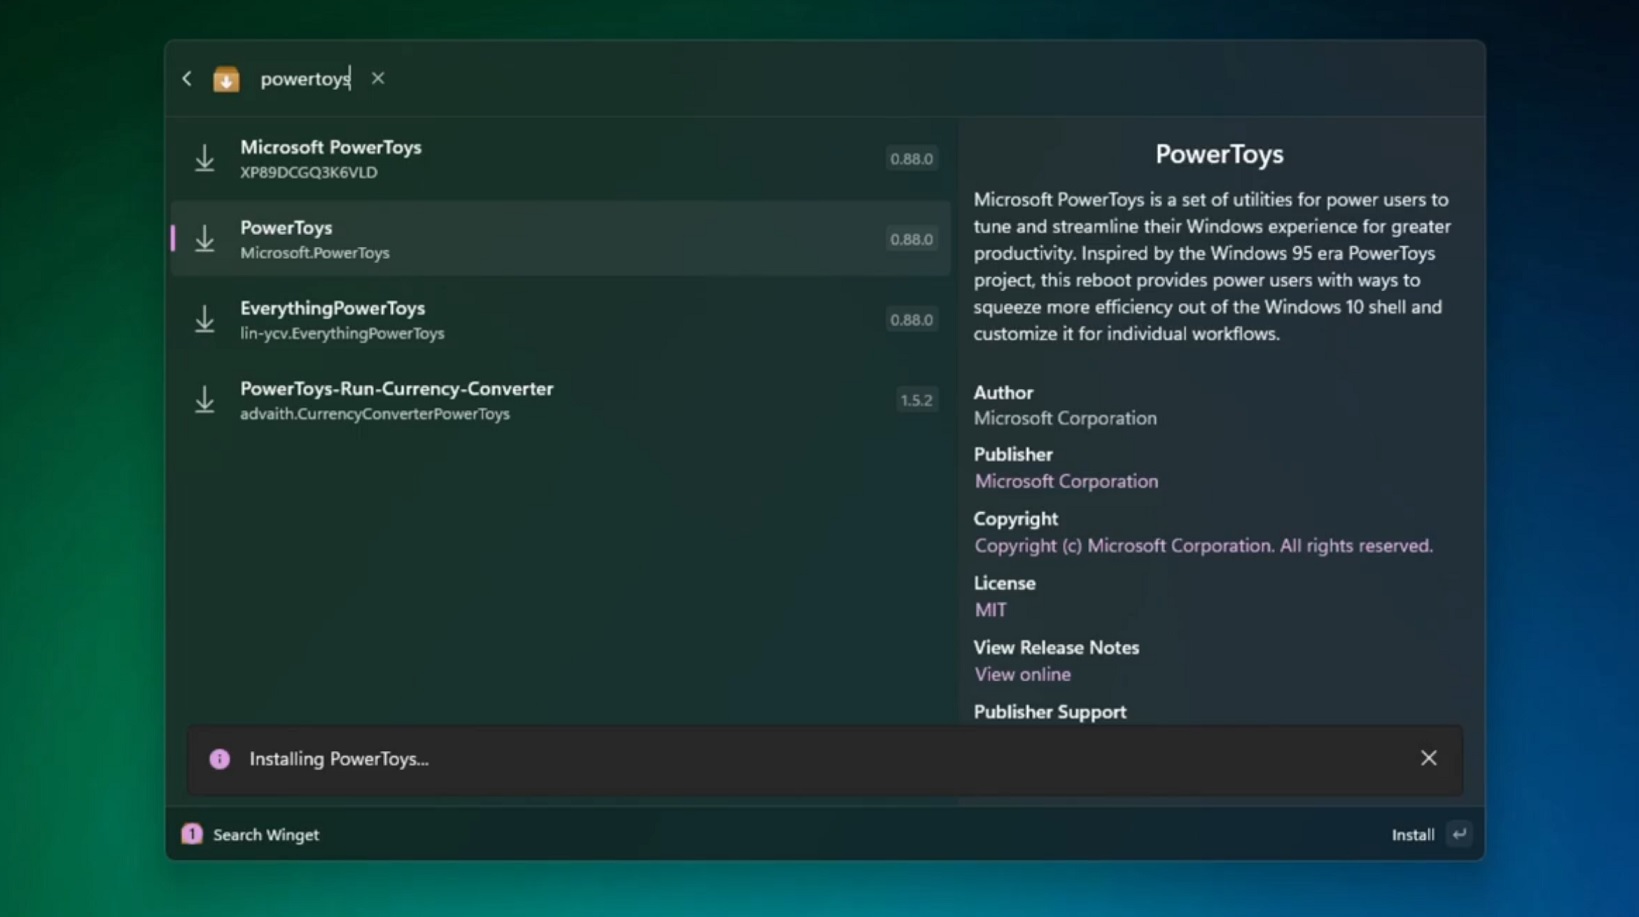Viewport: 1639px width, 917px height.
Task: Select the PowerToys Microsoft.PowerToys result
Action: (x=560, y=239)
